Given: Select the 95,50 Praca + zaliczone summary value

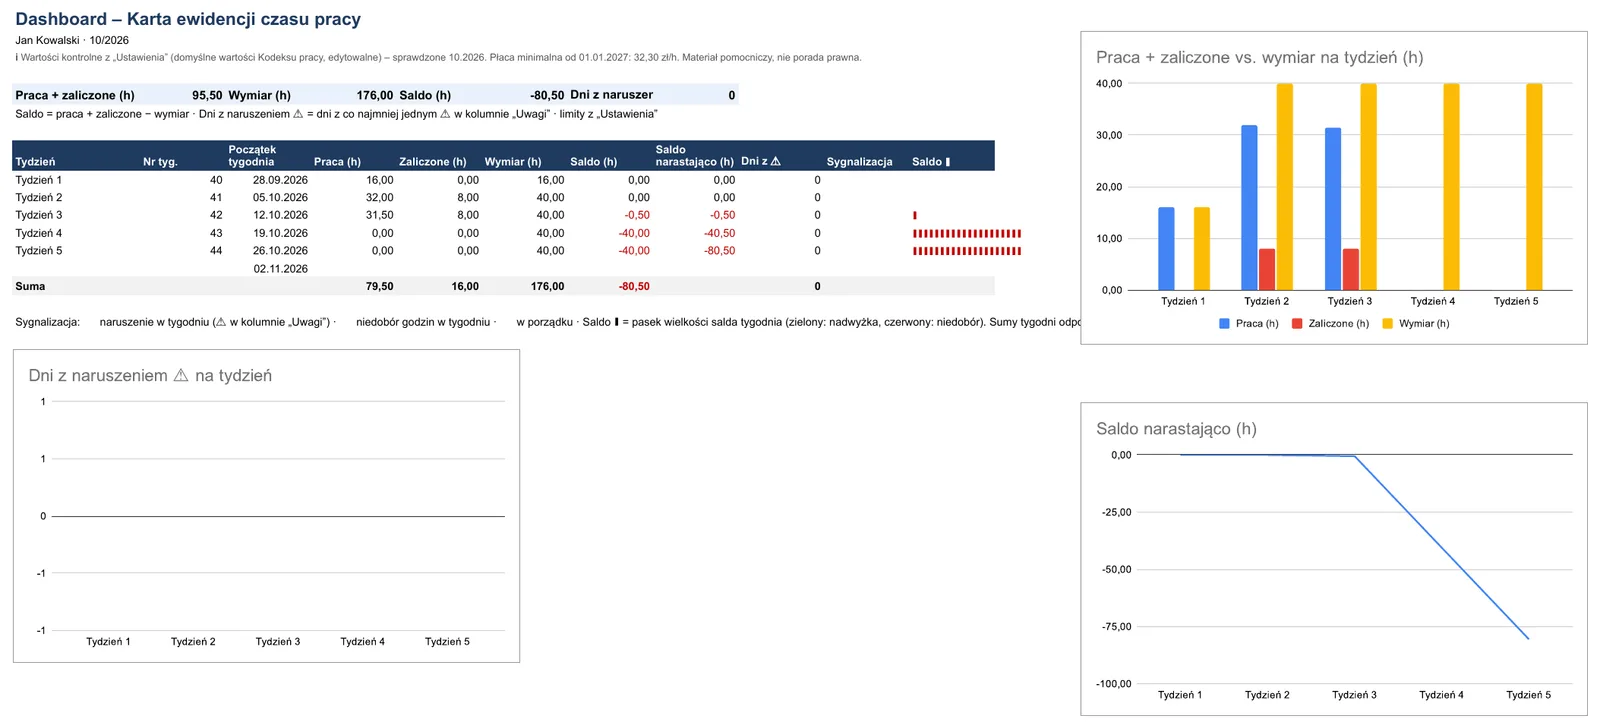Looking at the screenshot, I should pos(207,95).
